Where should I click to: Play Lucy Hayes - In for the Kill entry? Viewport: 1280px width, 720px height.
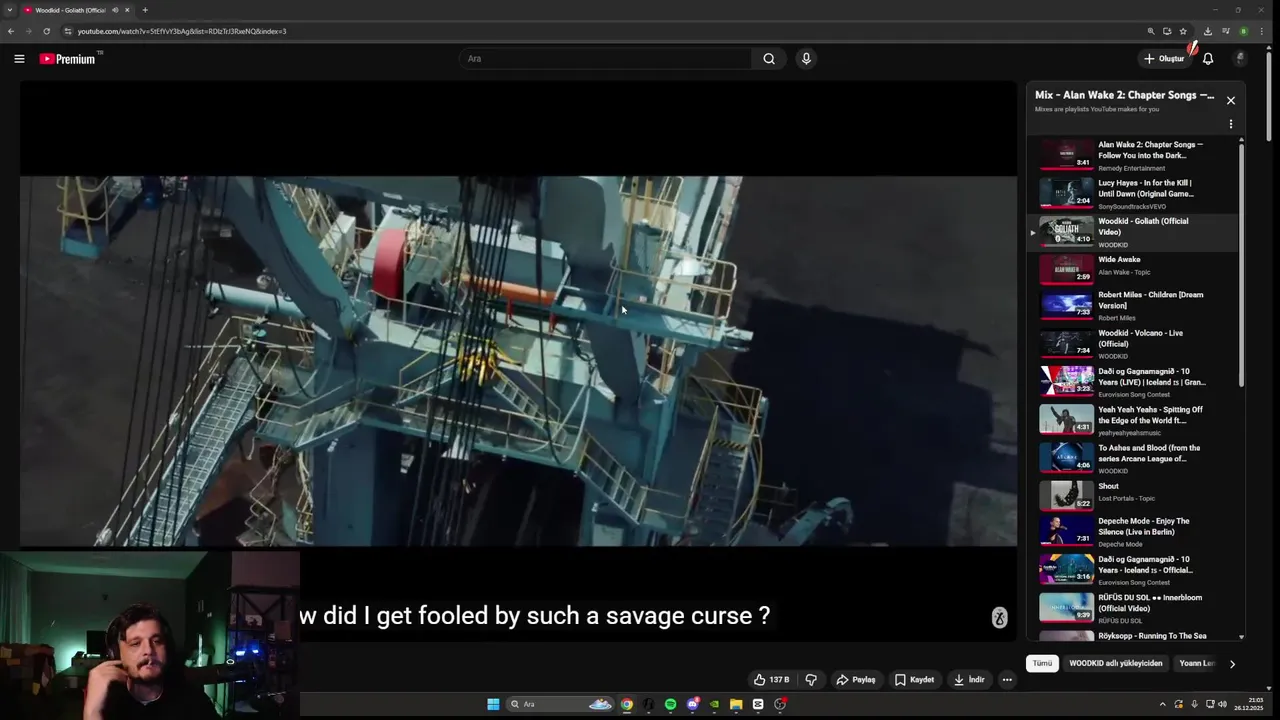[x=1132, y=194]
